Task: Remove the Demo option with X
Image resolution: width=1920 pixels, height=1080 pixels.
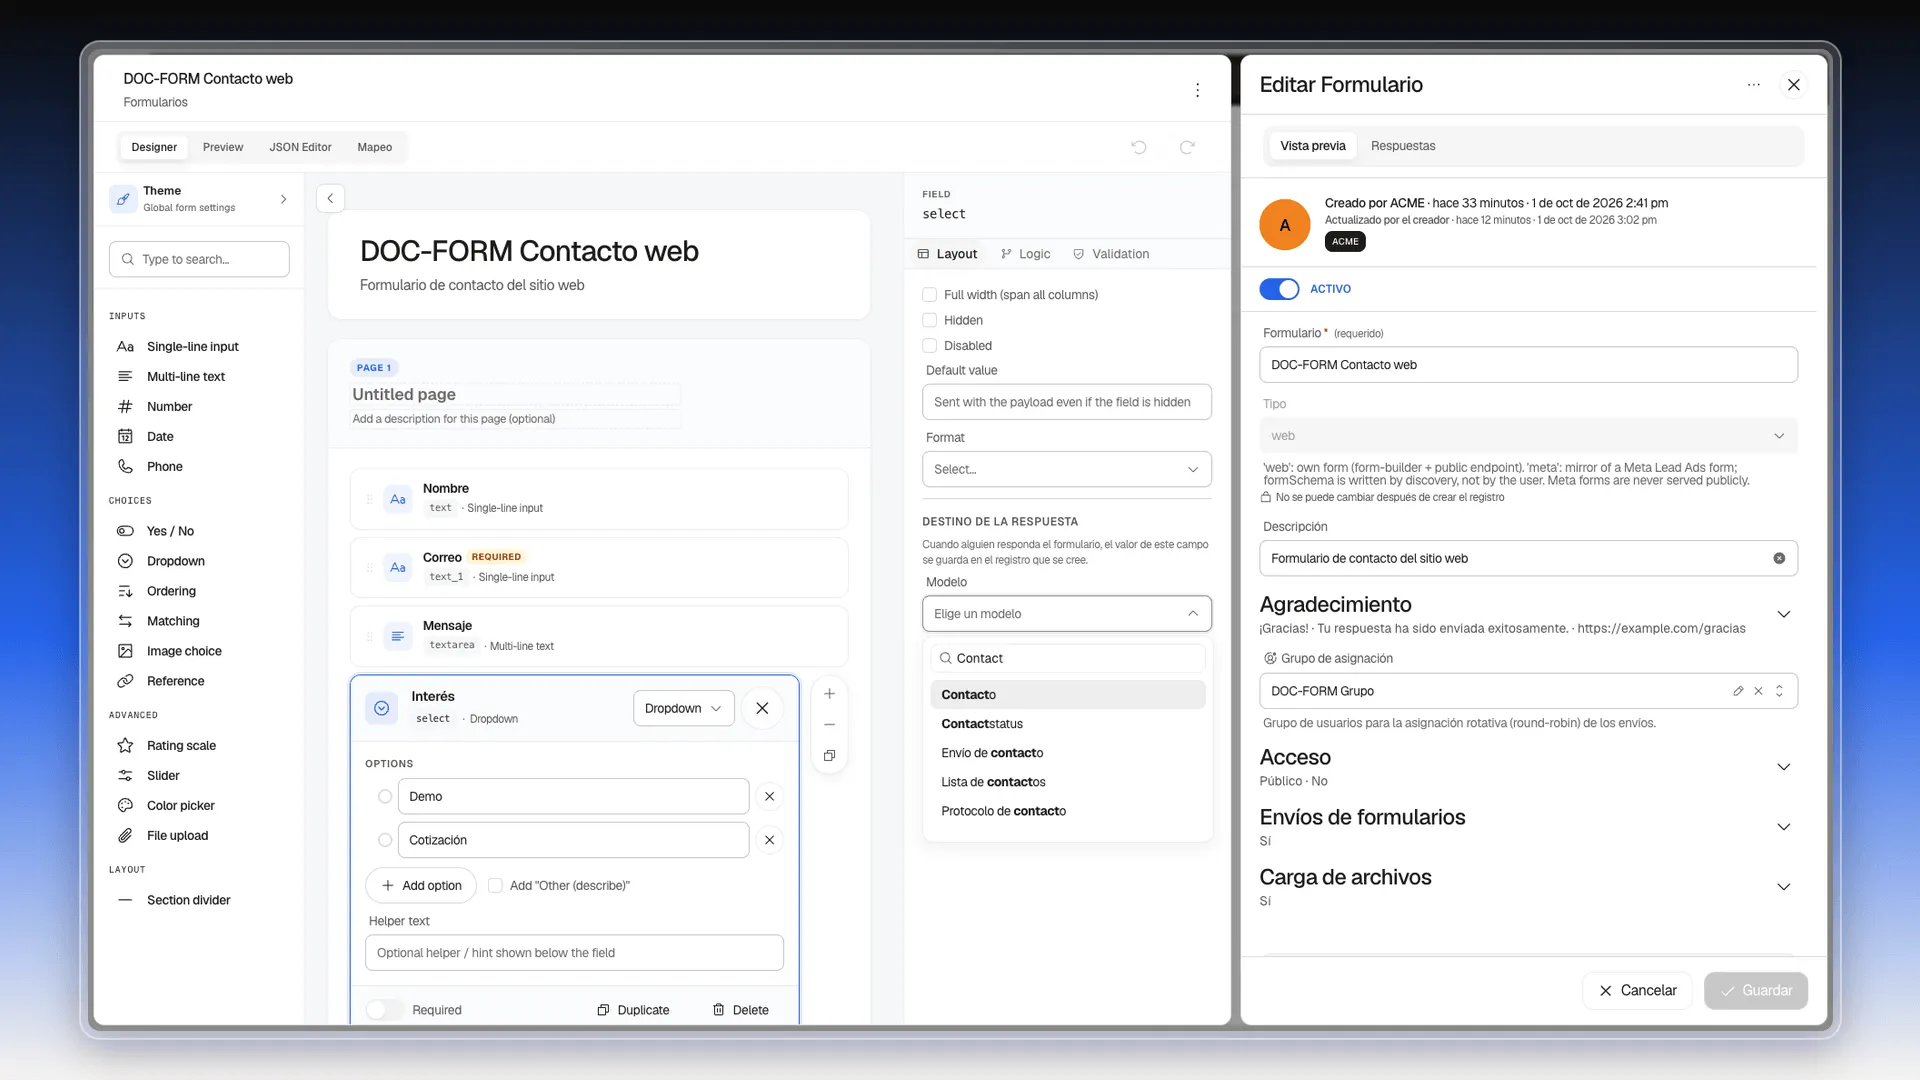Action: tap(769, 796)
